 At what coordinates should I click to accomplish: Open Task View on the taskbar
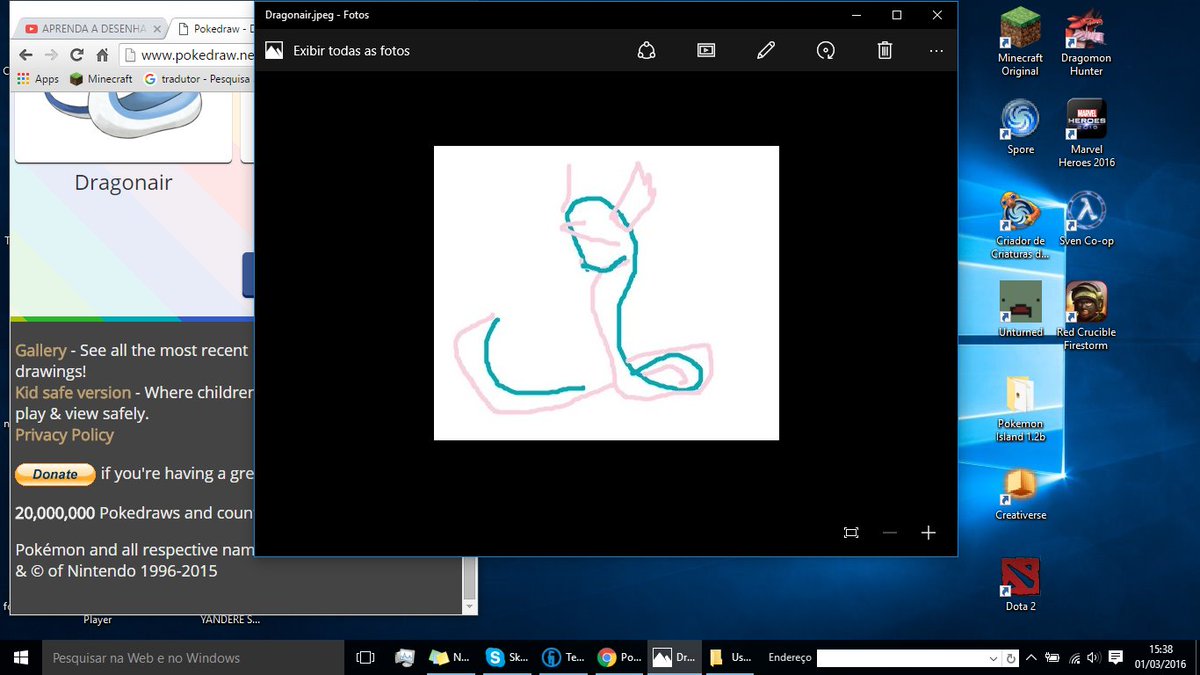365,657
